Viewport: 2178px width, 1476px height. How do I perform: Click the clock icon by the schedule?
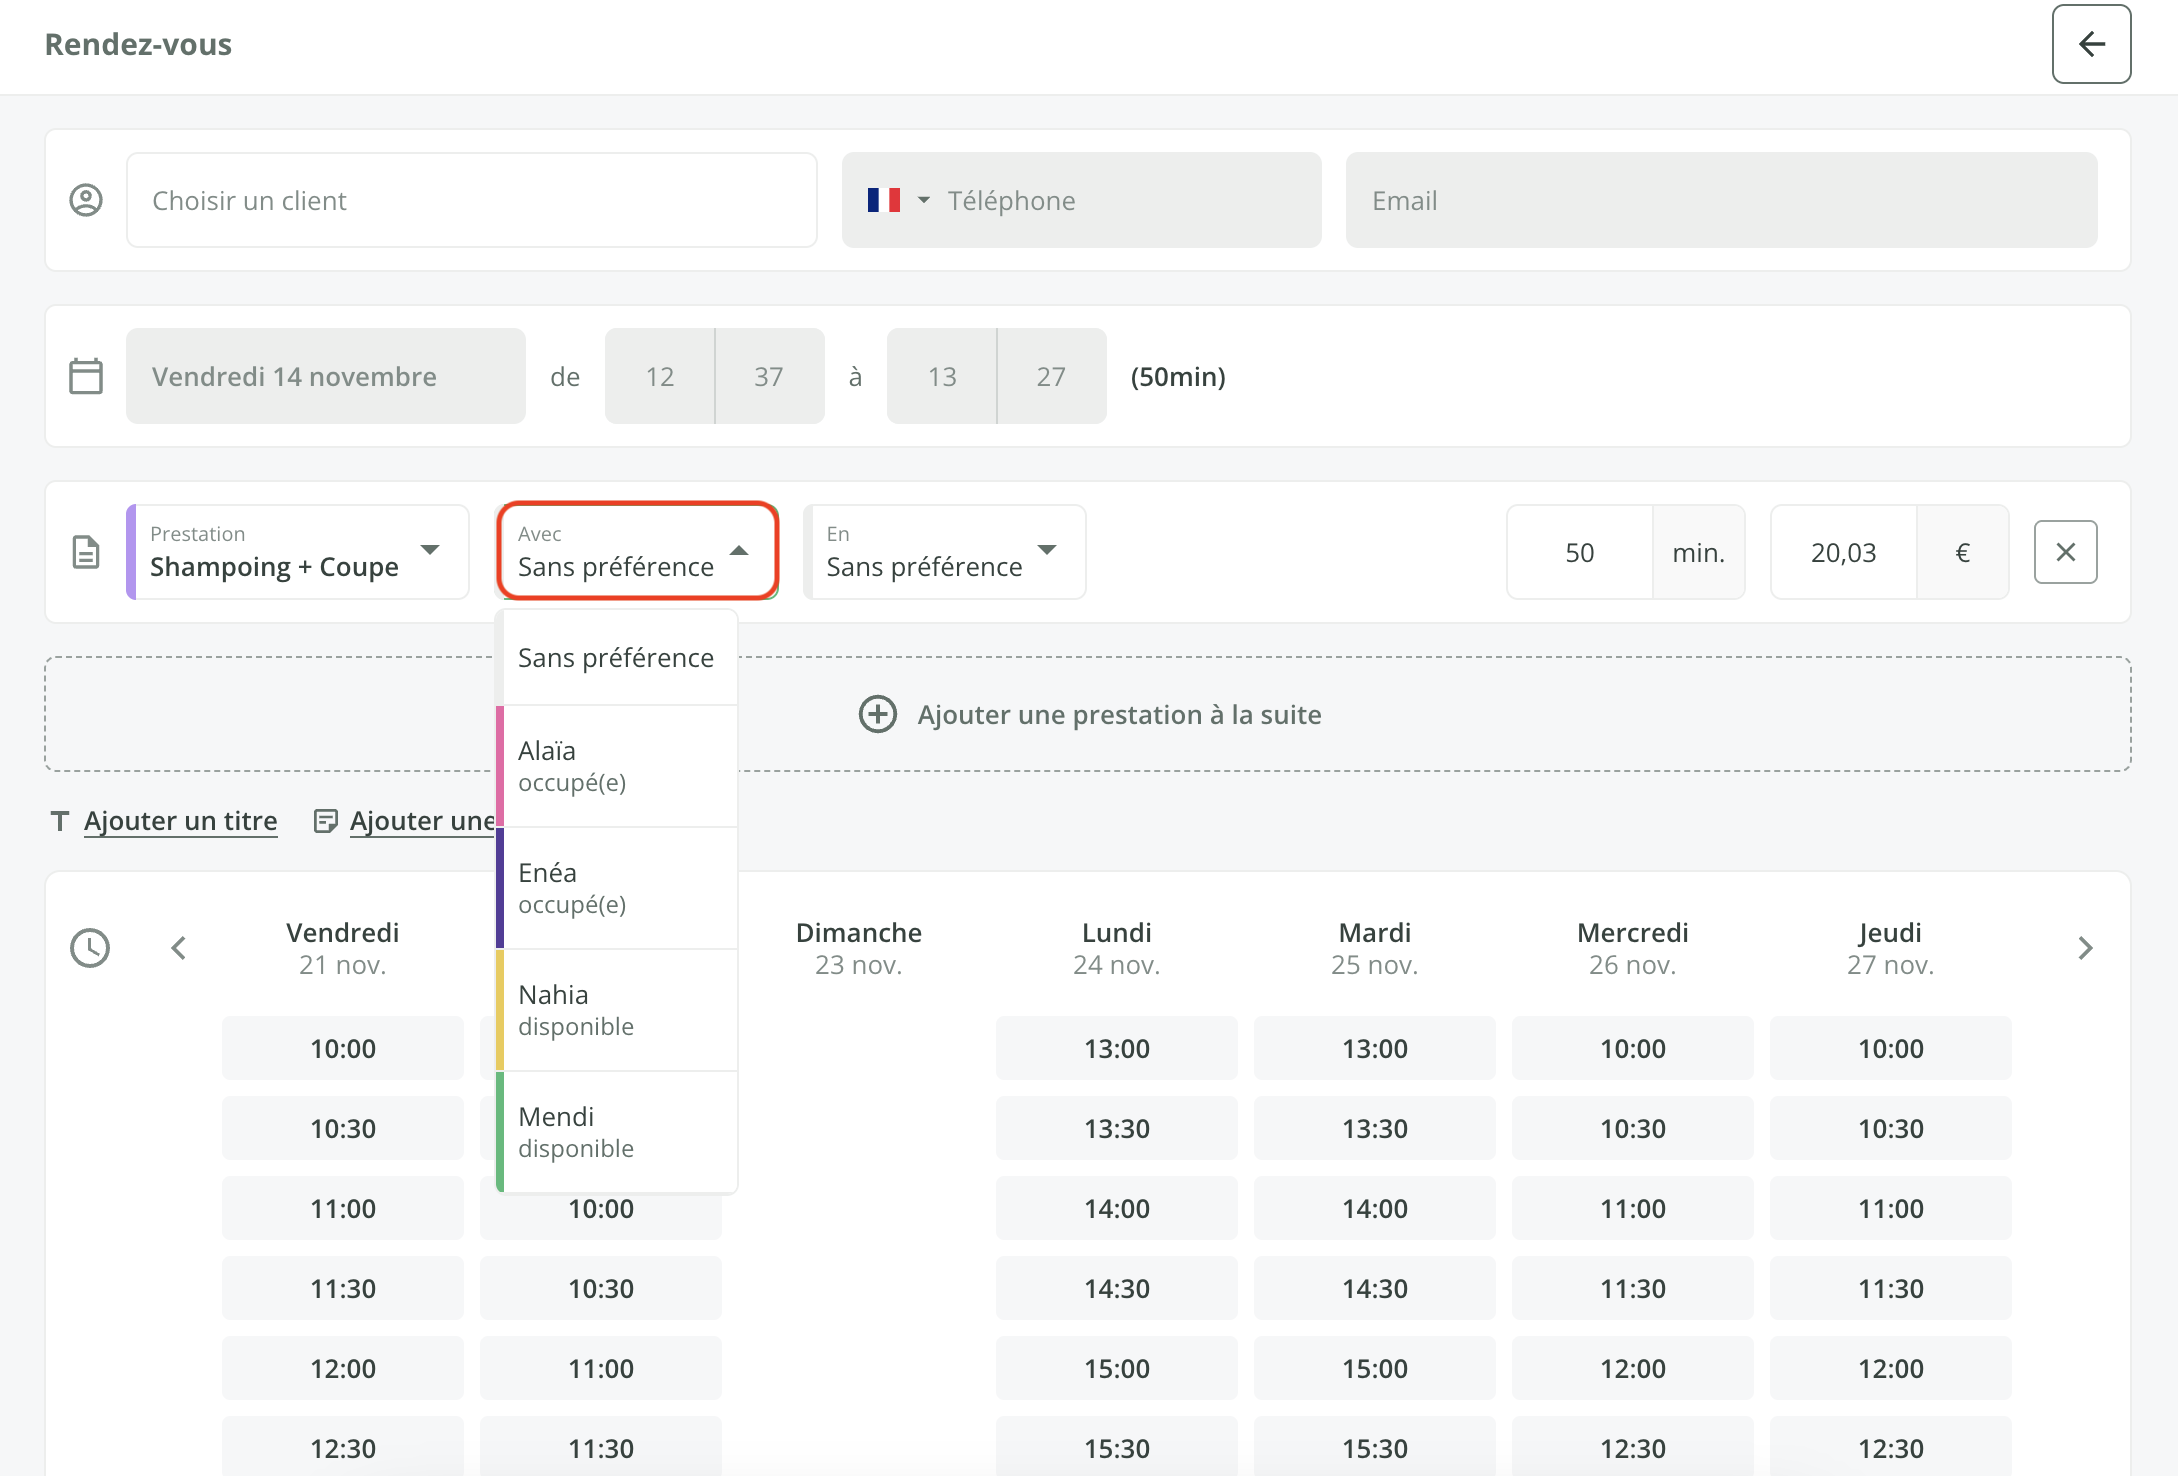90,948
